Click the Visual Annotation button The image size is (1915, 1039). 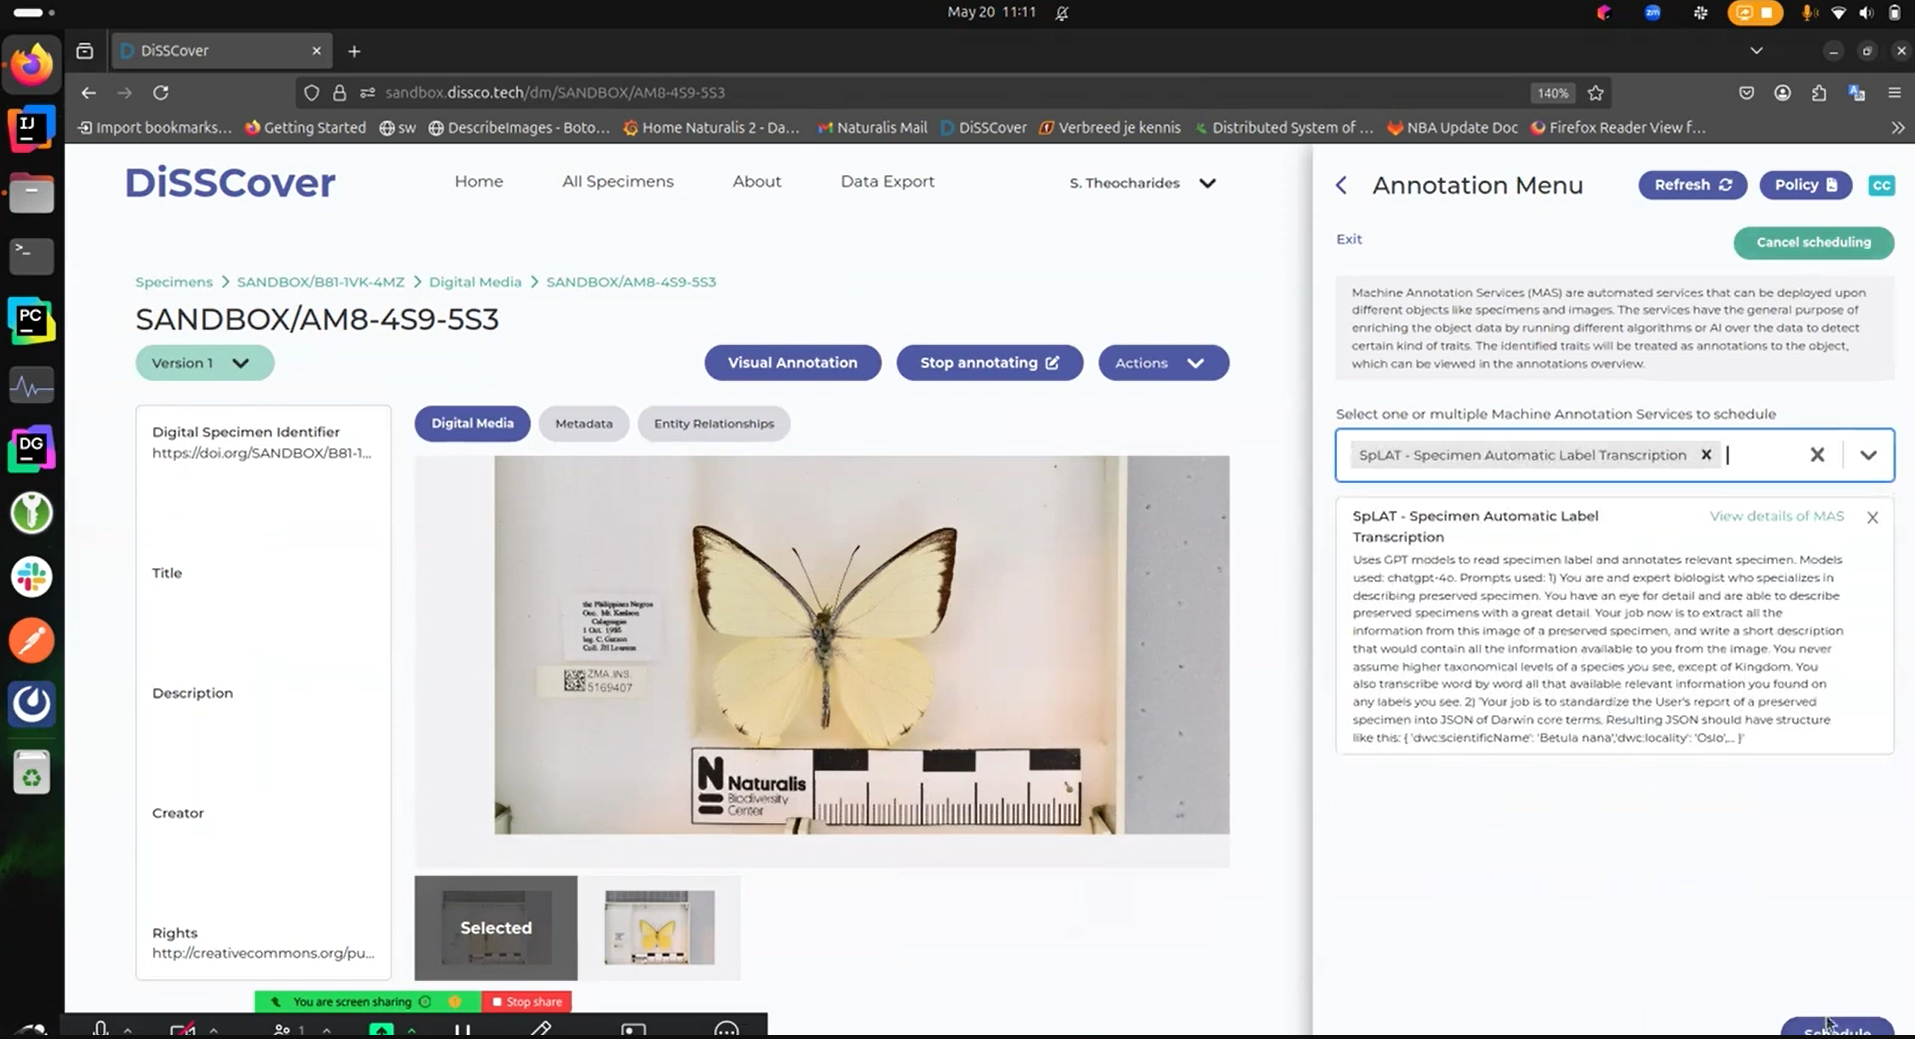point(793,363)
